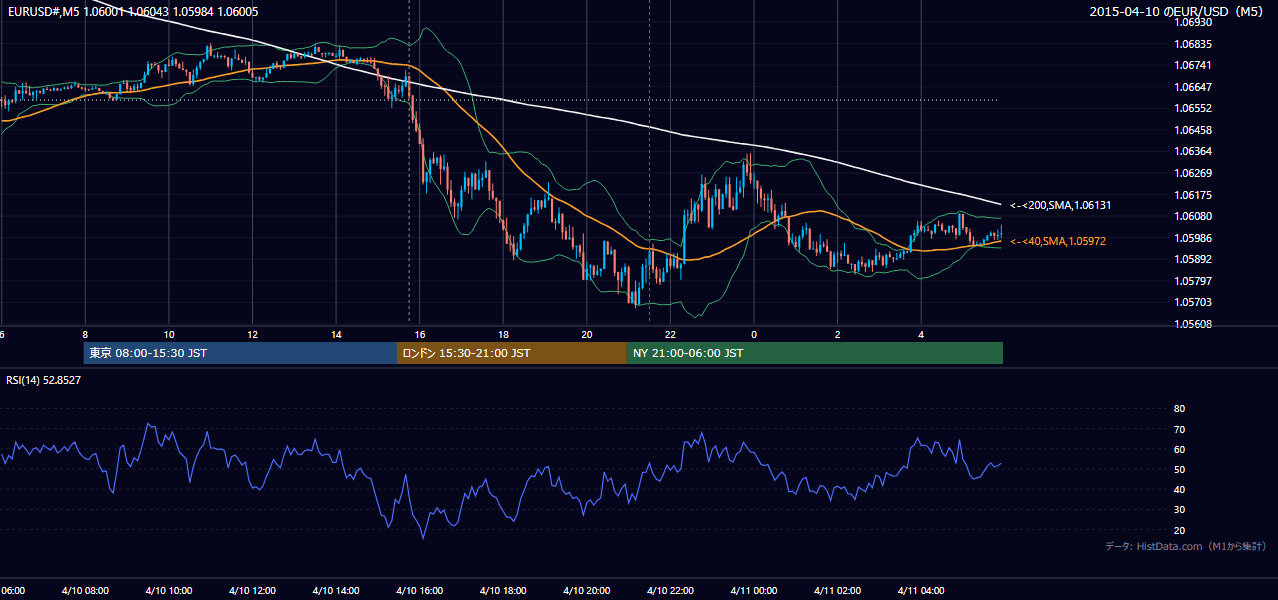Click the 4/11 02:00 bottom time label
The width and height of the screenshot is (1278, 600).
837,590
